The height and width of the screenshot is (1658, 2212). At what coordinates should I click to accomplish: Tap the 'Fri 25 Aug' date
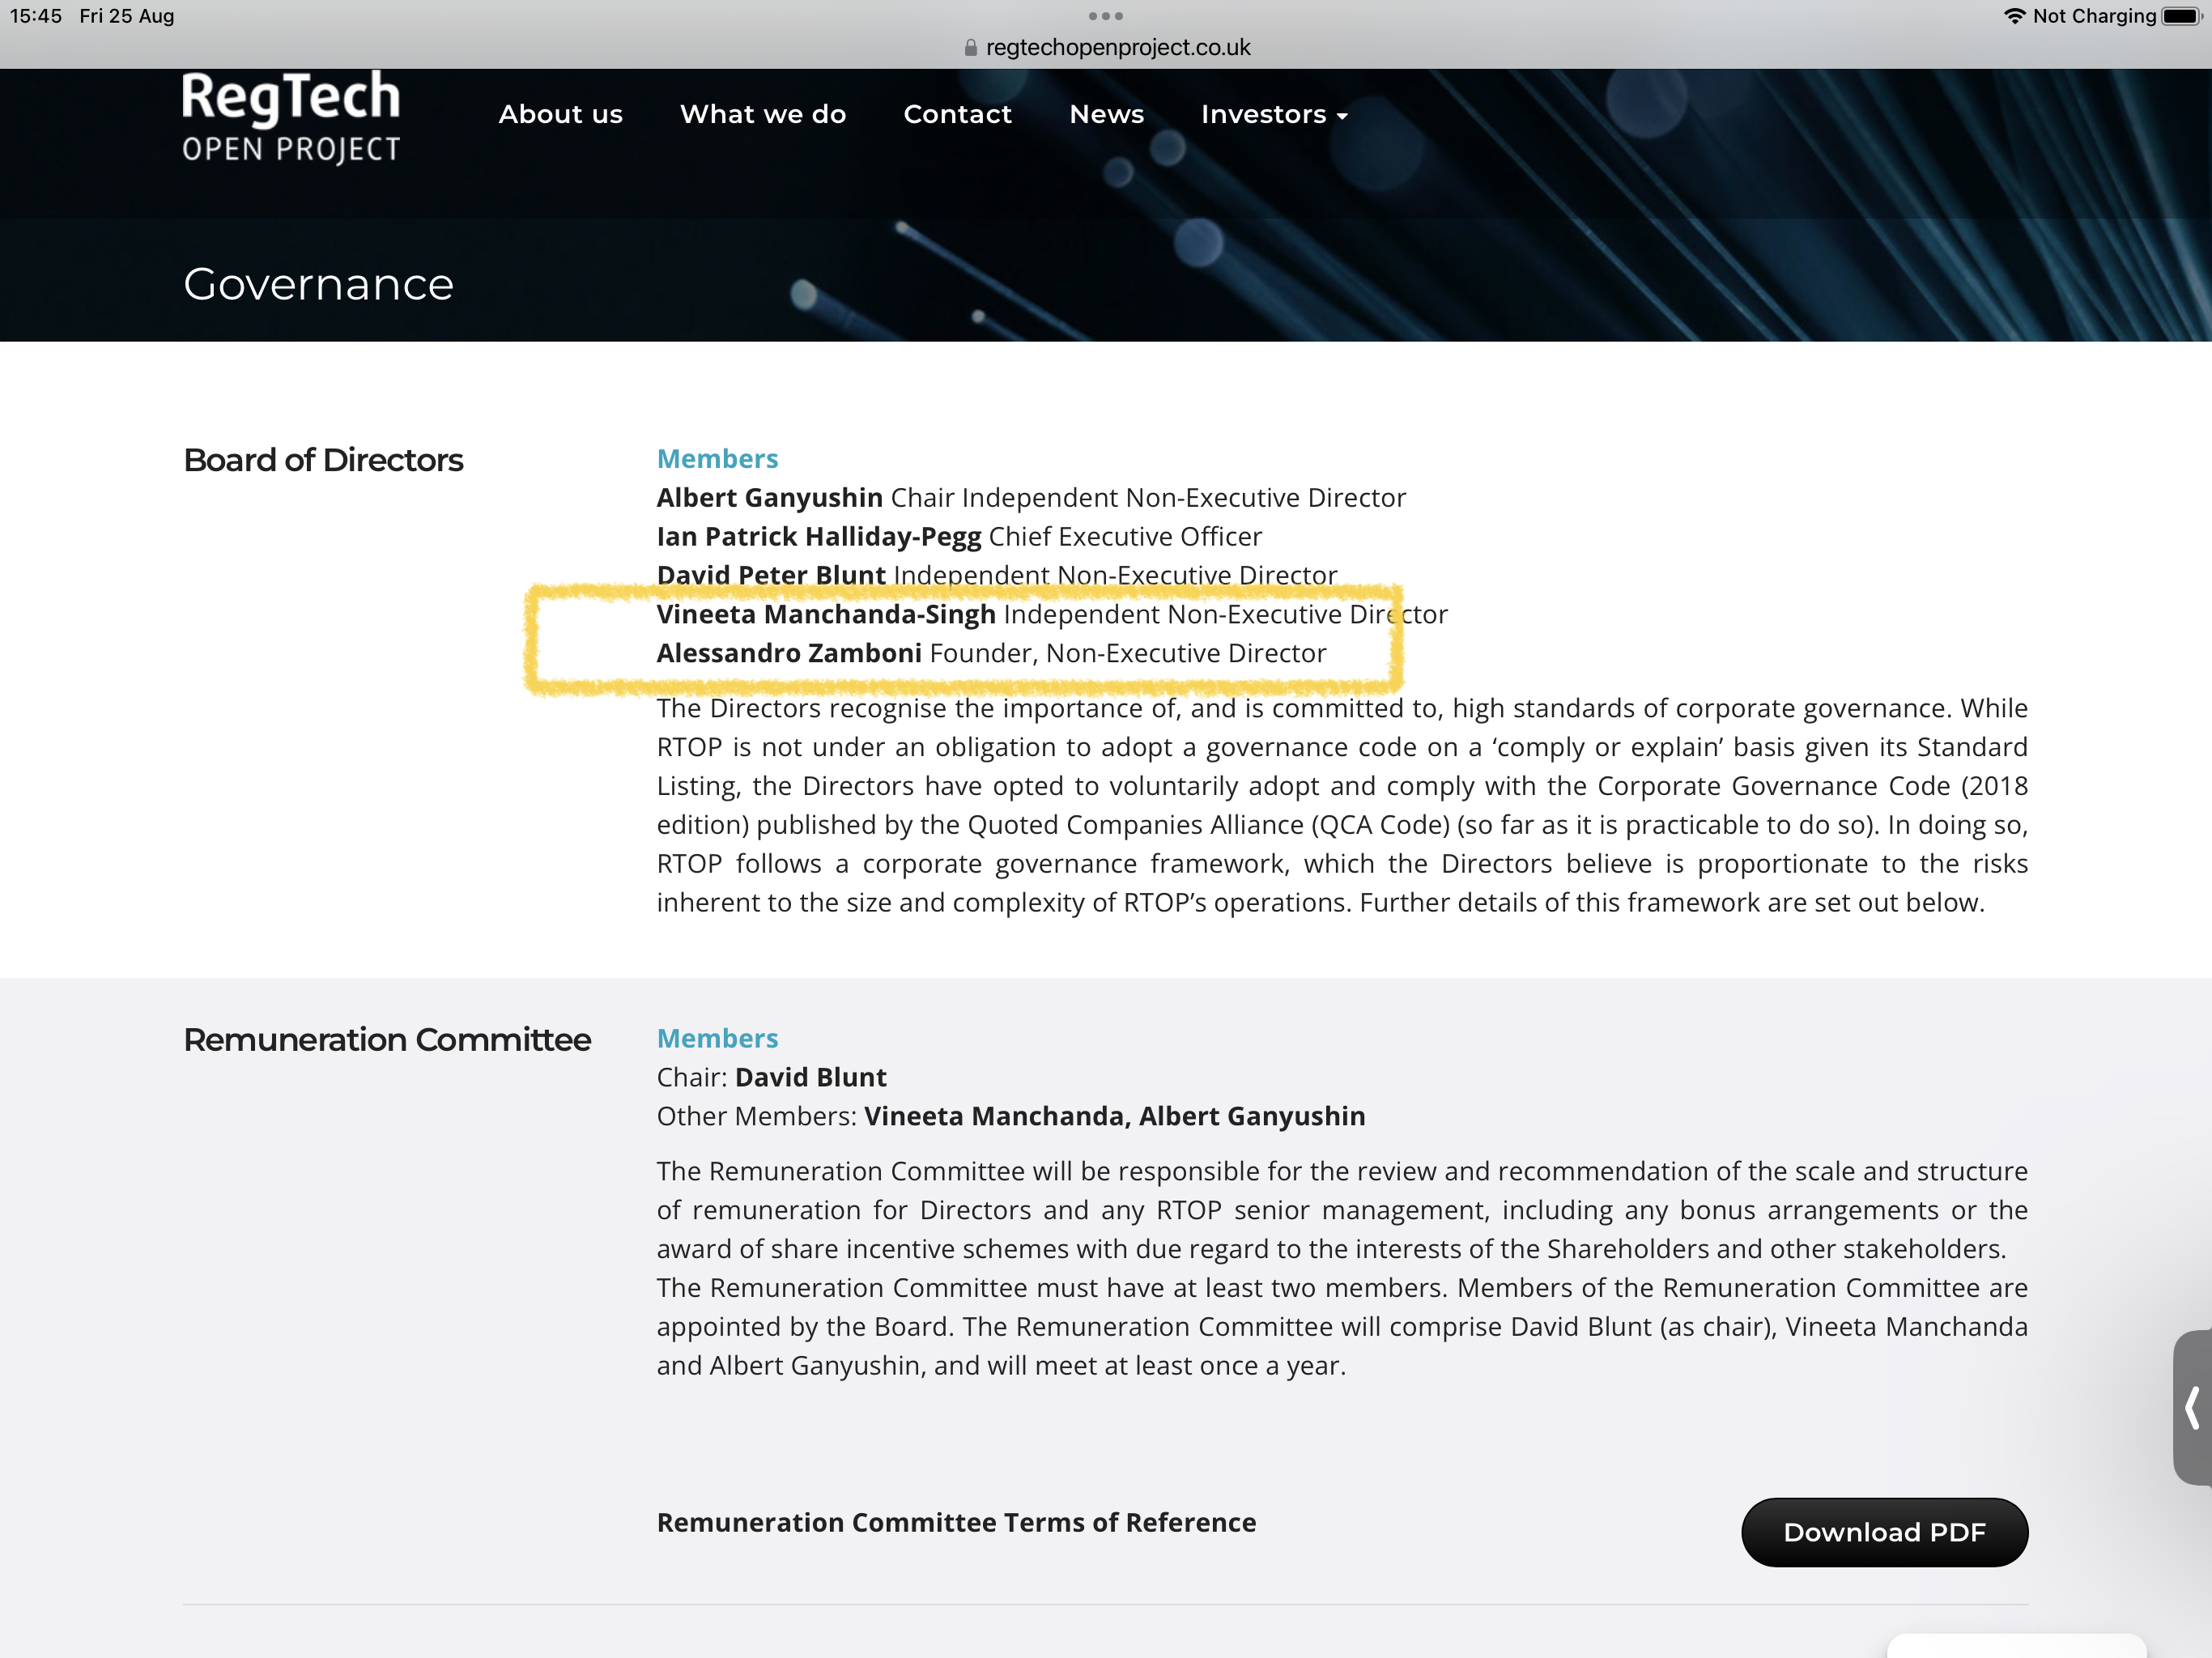click(127, 16)
